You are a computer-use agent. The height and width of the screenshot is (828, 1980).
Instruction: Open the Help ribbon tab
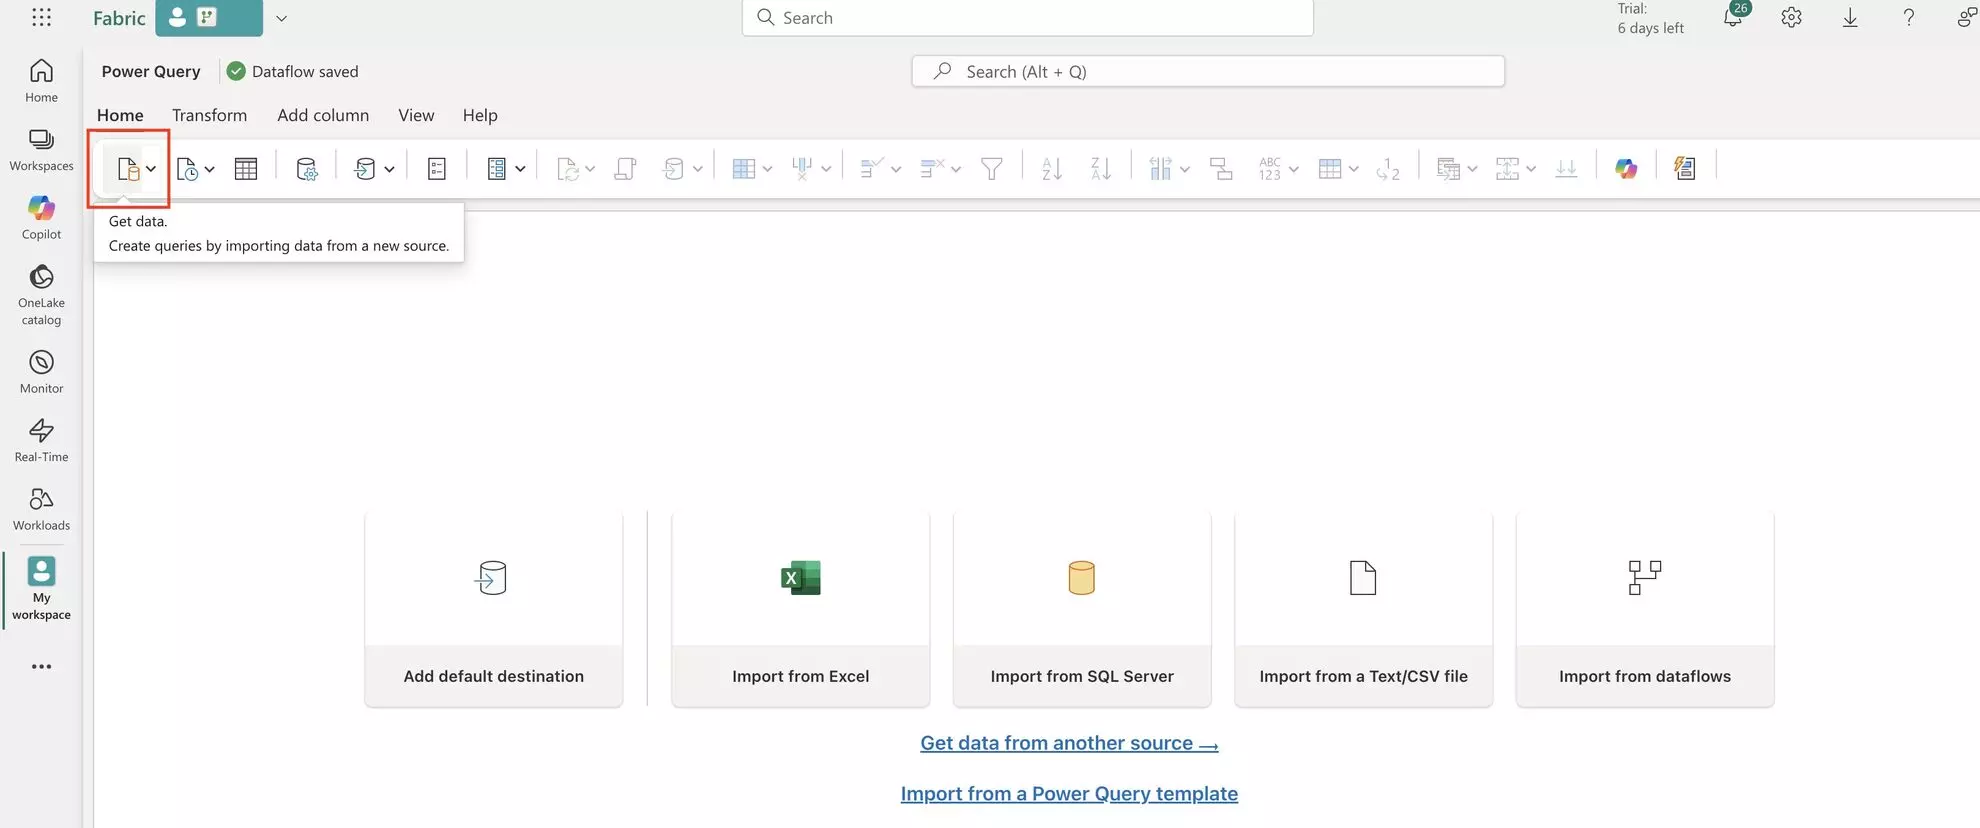click(x=480, y=115)
